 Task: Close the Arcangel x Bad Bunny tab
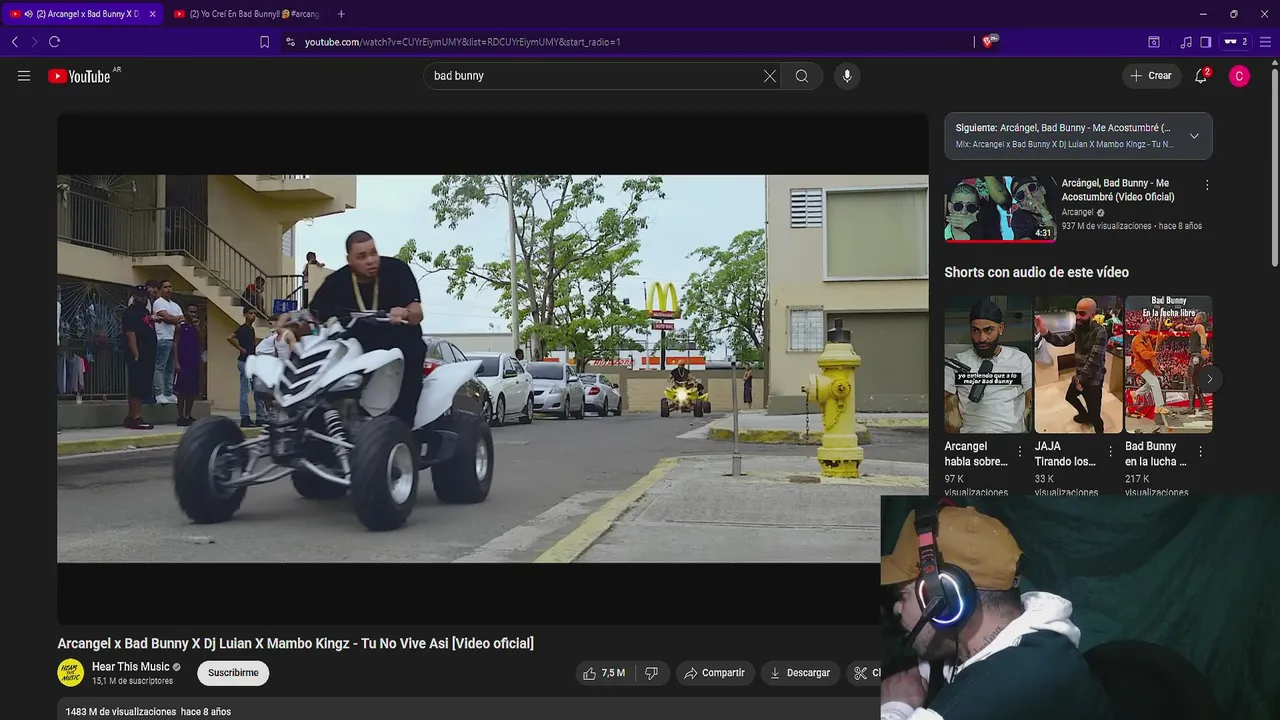[152, 14]
